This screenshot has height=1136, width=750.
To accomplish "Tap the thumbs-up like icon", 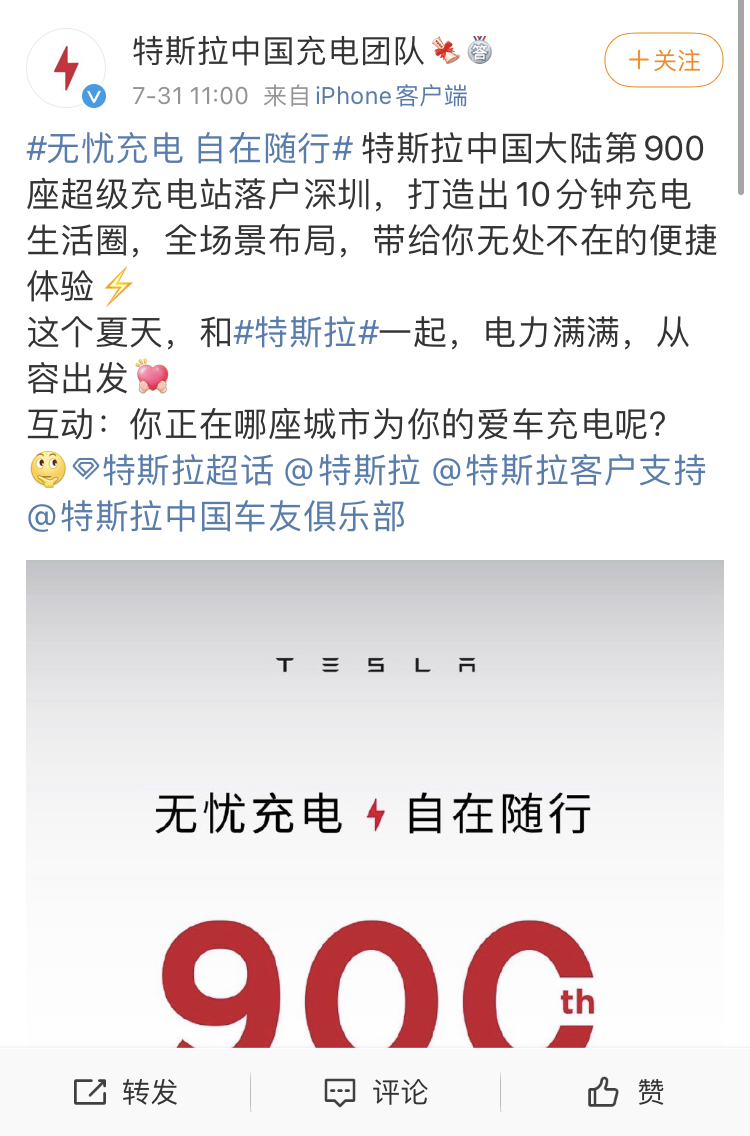I will coord(603,1091).
